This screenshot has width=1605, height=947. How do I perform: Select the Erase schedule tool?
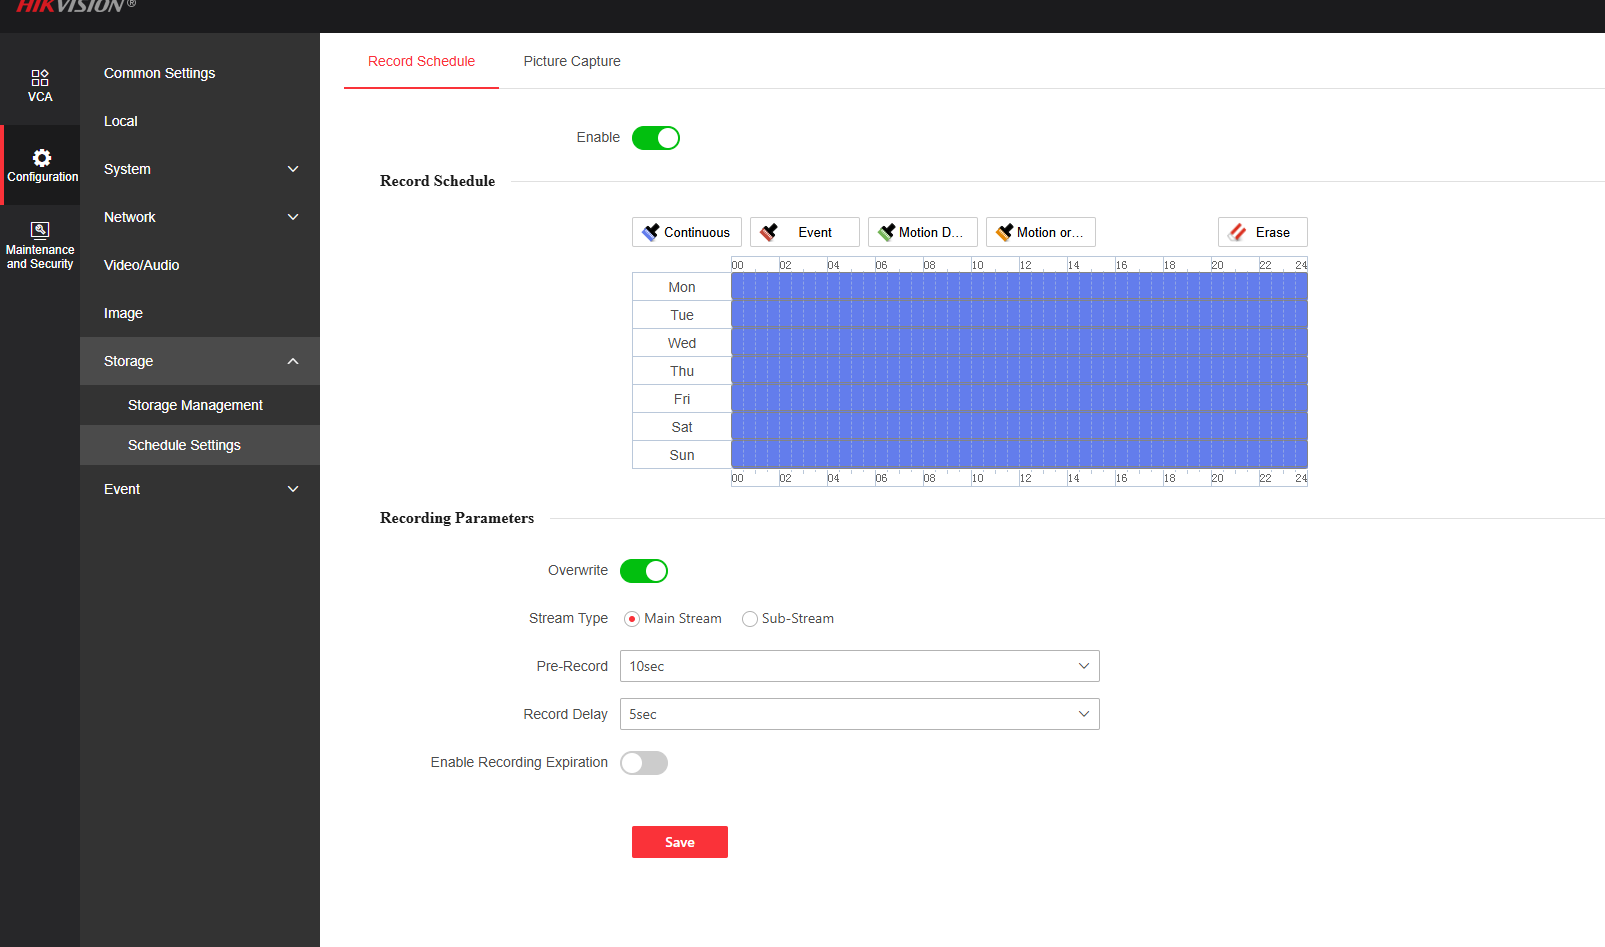pos(1262,232)
